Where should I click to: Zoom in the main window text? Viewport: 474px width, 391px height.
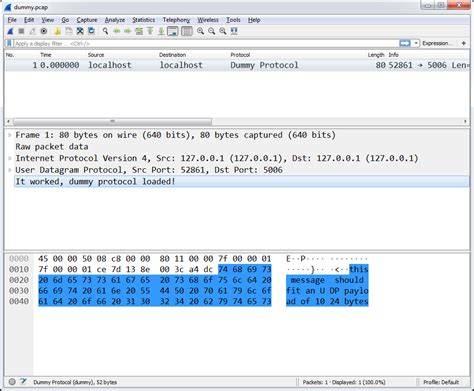point(200,31)
